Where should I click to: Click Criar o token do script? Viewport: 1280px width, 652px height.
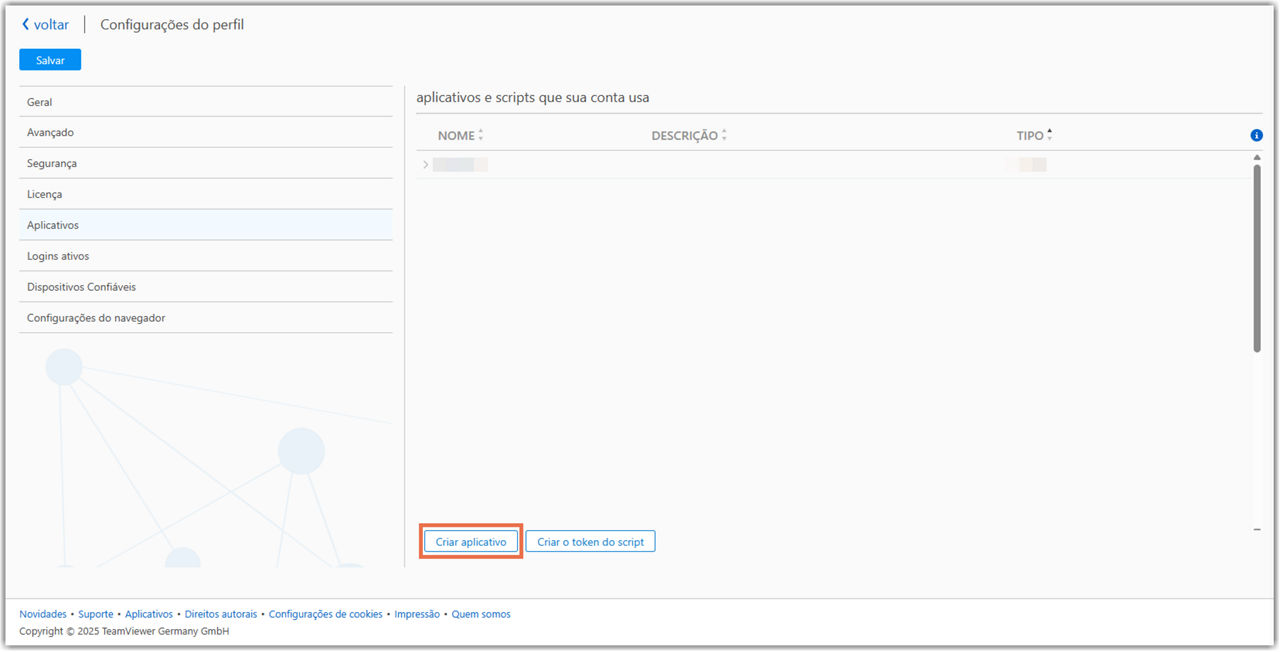coord(590,542)
